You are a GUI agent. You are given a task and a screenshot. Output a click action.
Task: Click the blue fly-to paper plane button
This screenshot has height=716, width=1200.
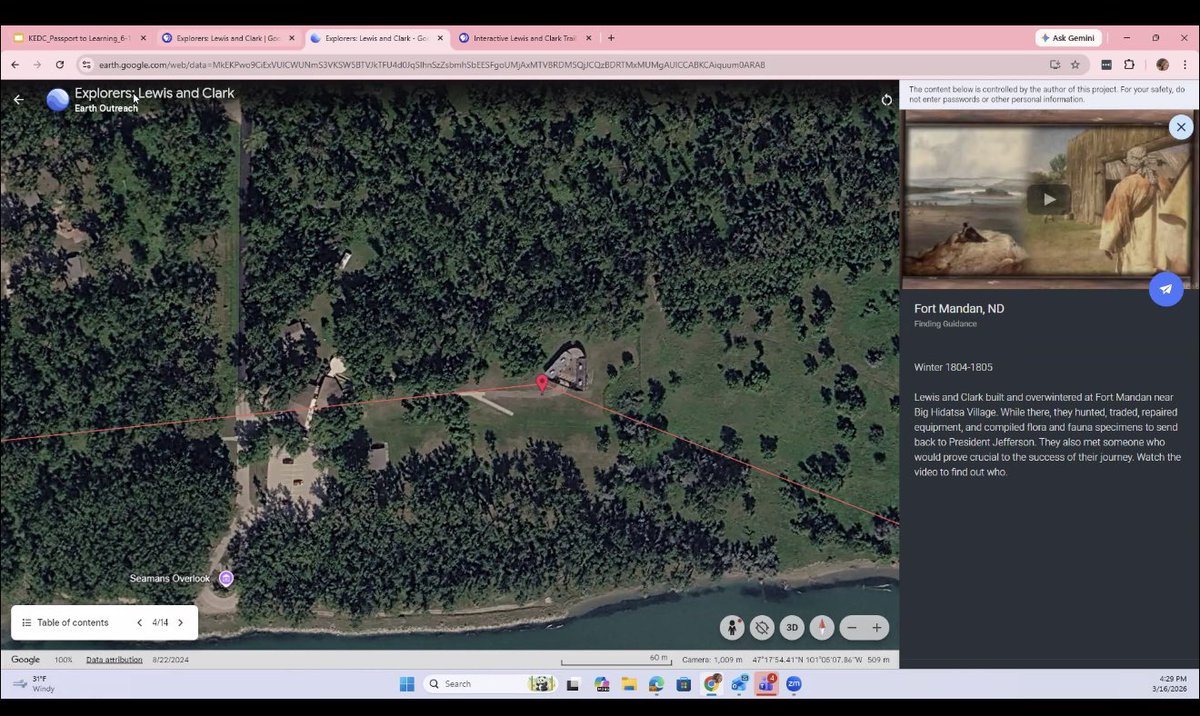[x=1166, y=289]
